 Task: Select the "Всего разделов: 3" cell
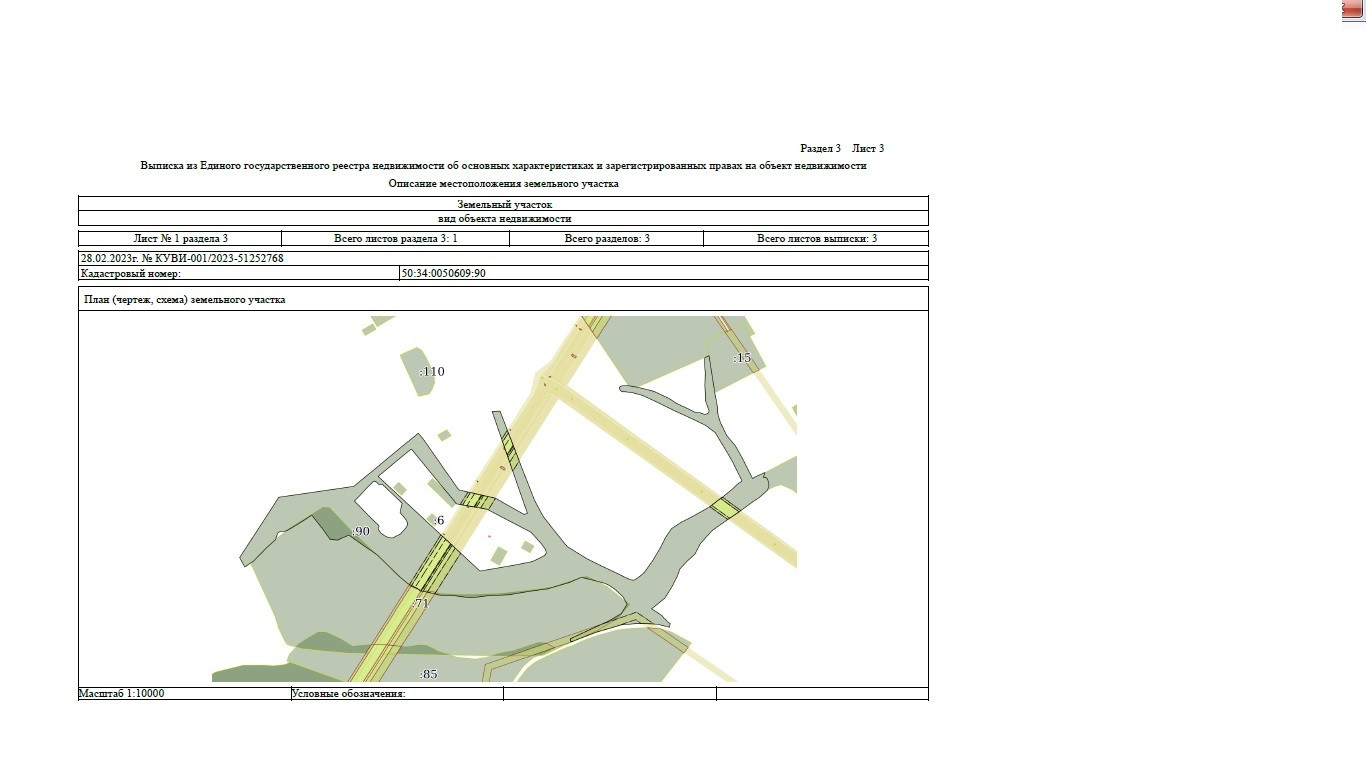point(607,238)
